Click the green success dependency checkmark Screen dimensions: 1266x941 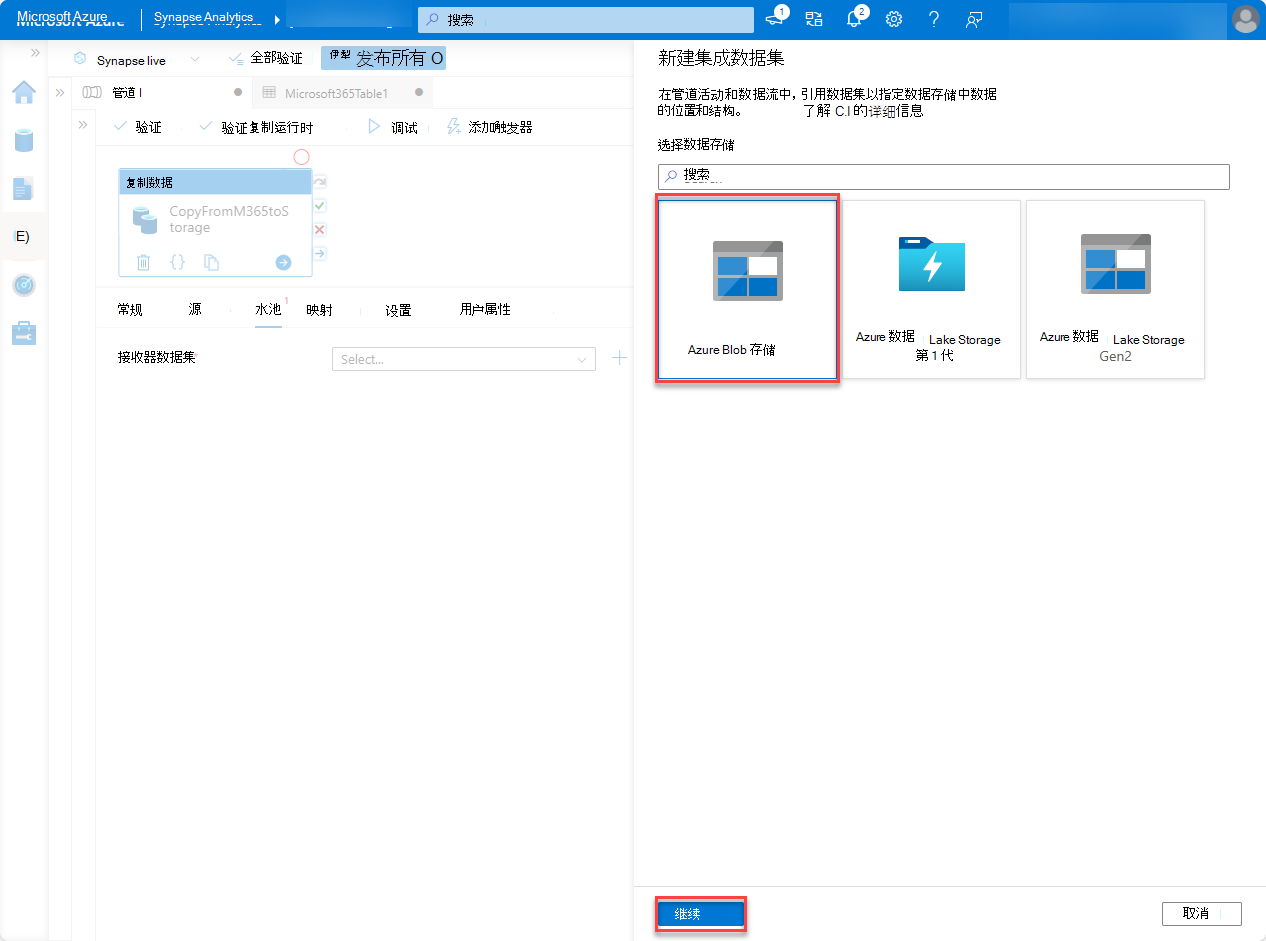click(x=320, y=205)
